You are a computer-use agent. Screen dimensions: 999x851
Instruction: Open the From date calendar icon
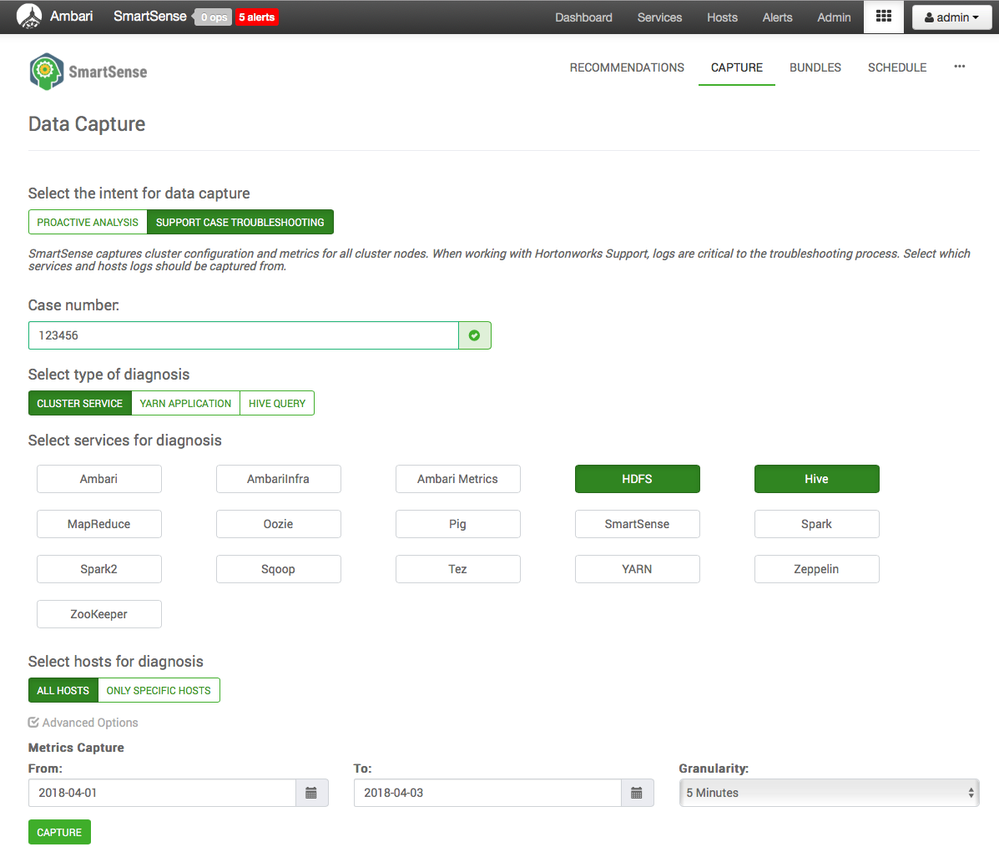pos(312,793)
